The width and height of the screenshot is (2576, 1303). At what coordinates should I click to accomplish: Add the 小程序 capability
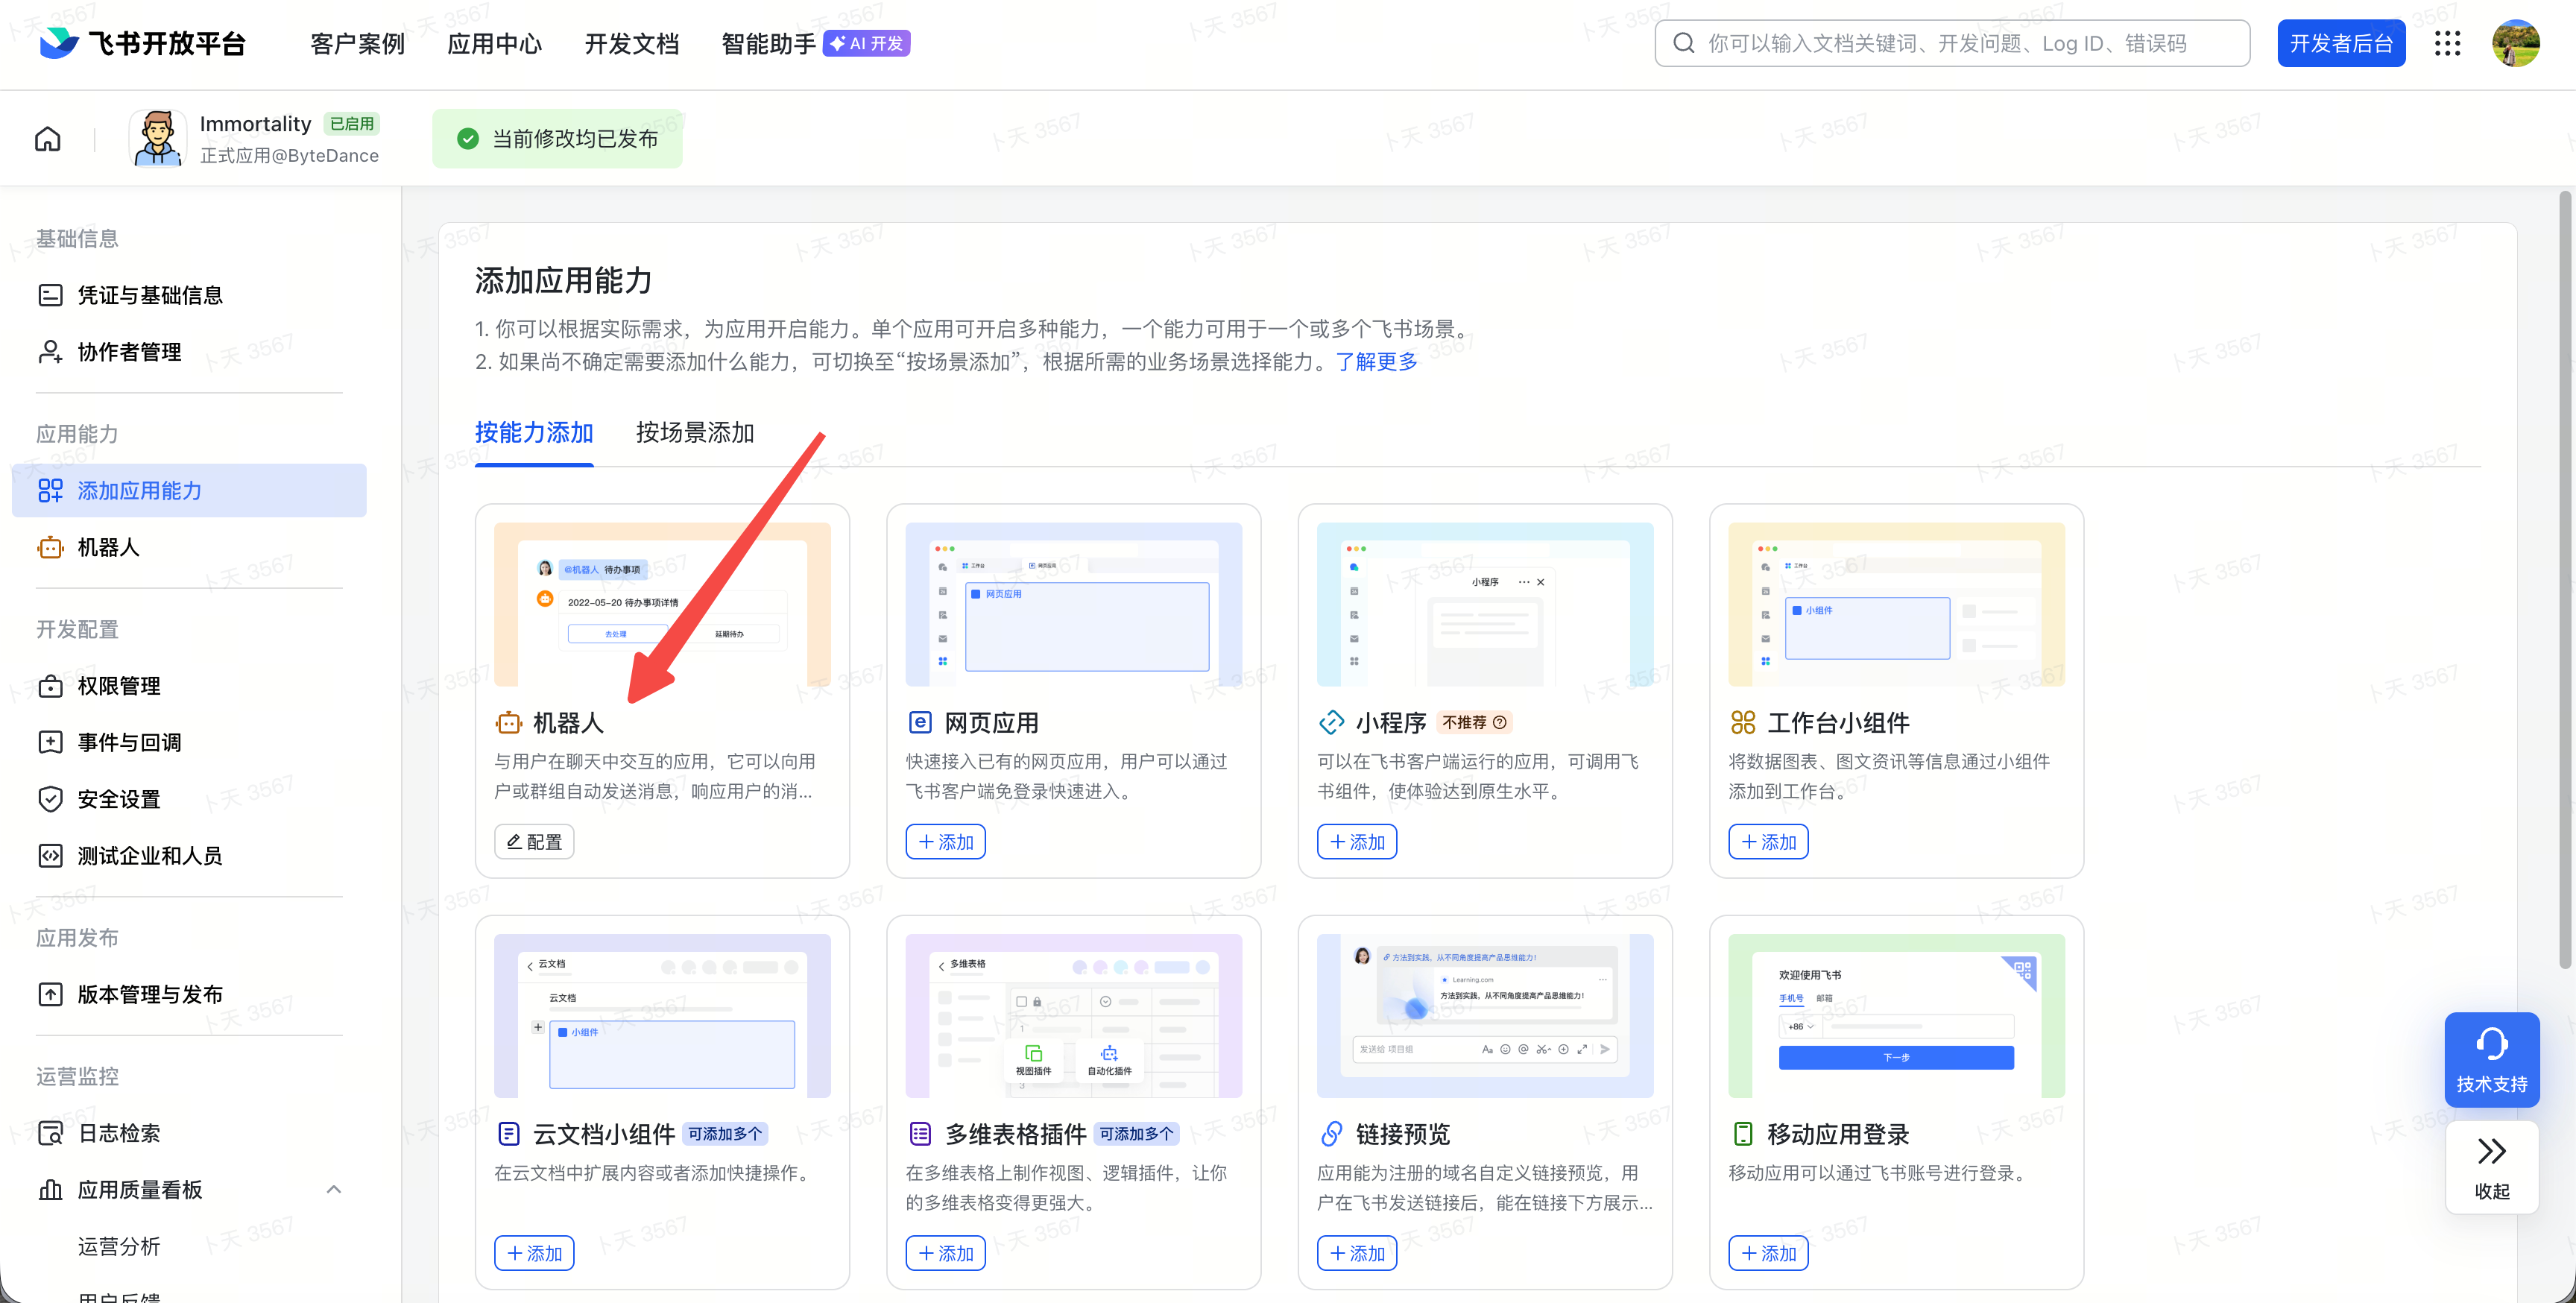(x=1357, y=842)
